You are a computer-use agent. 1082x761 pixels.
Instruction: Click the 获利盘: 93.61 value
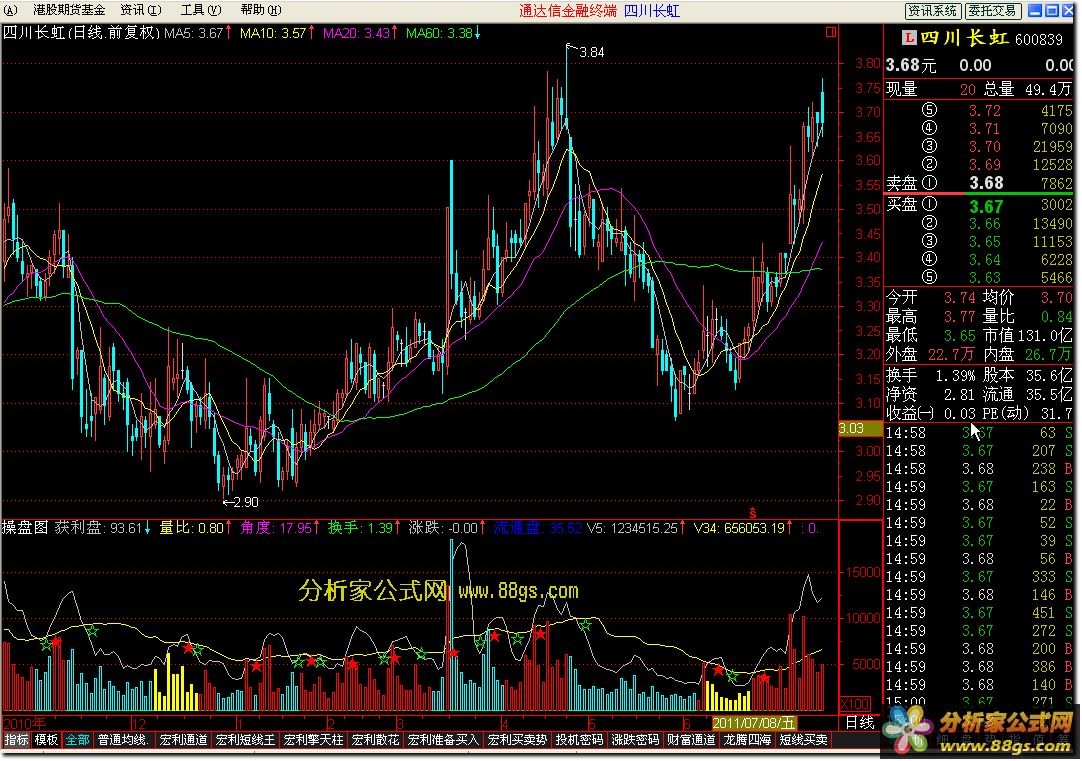(104, 528)
